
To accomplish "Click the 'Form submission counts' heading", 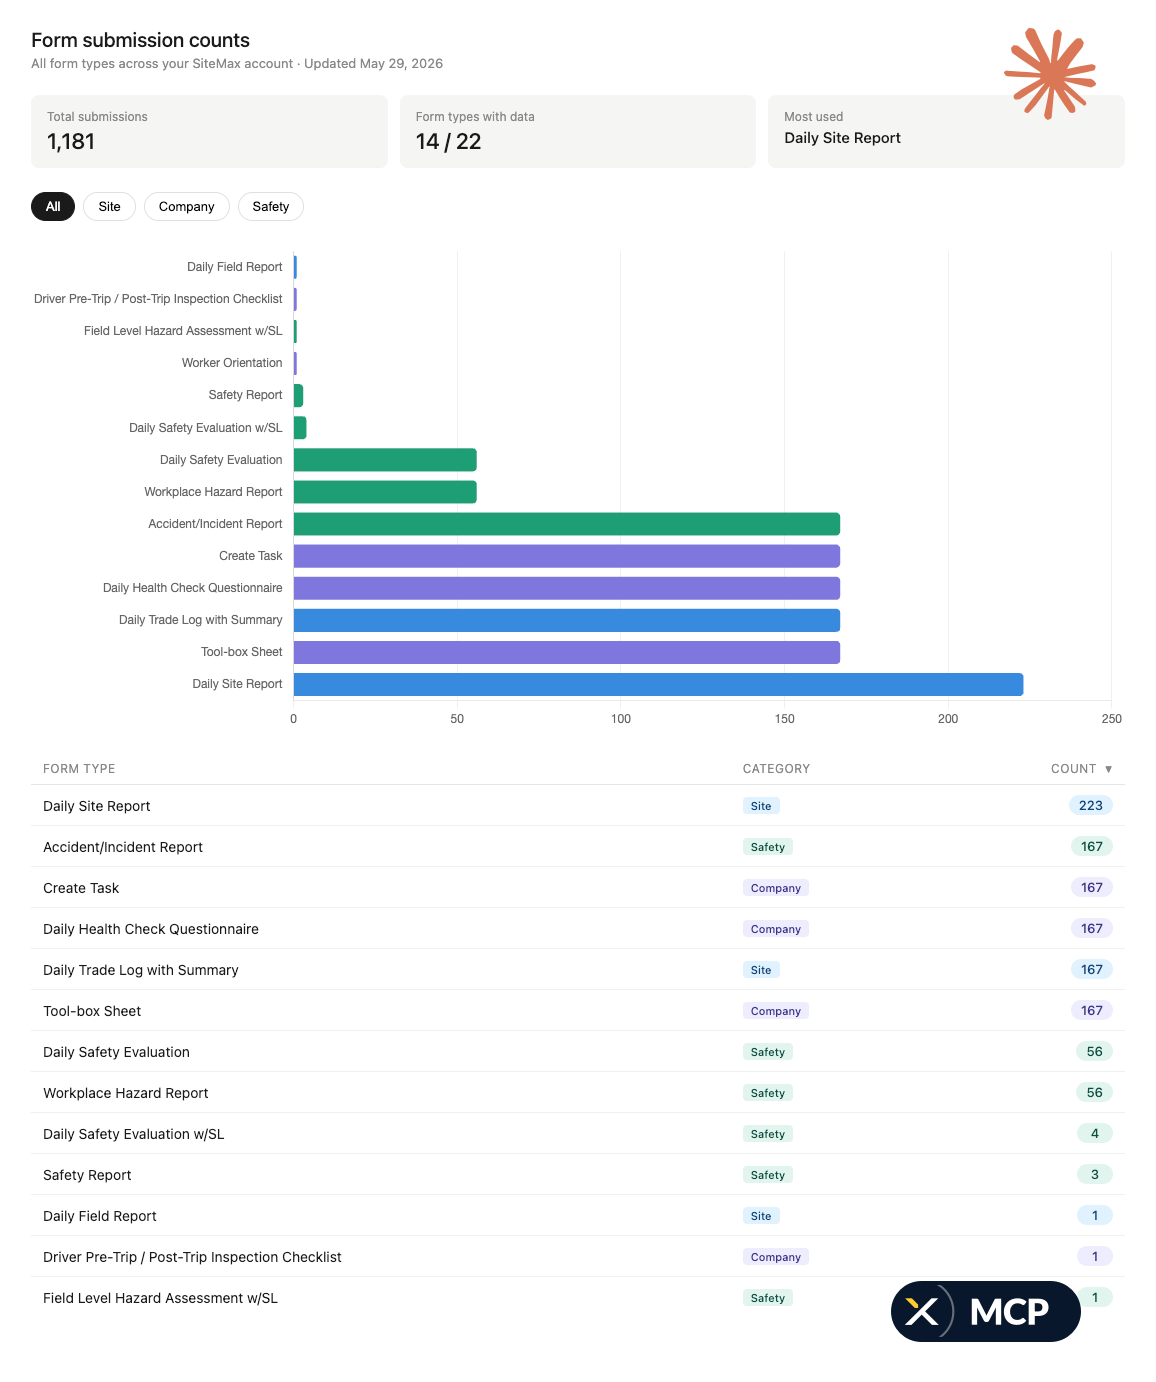I will 140,40.
